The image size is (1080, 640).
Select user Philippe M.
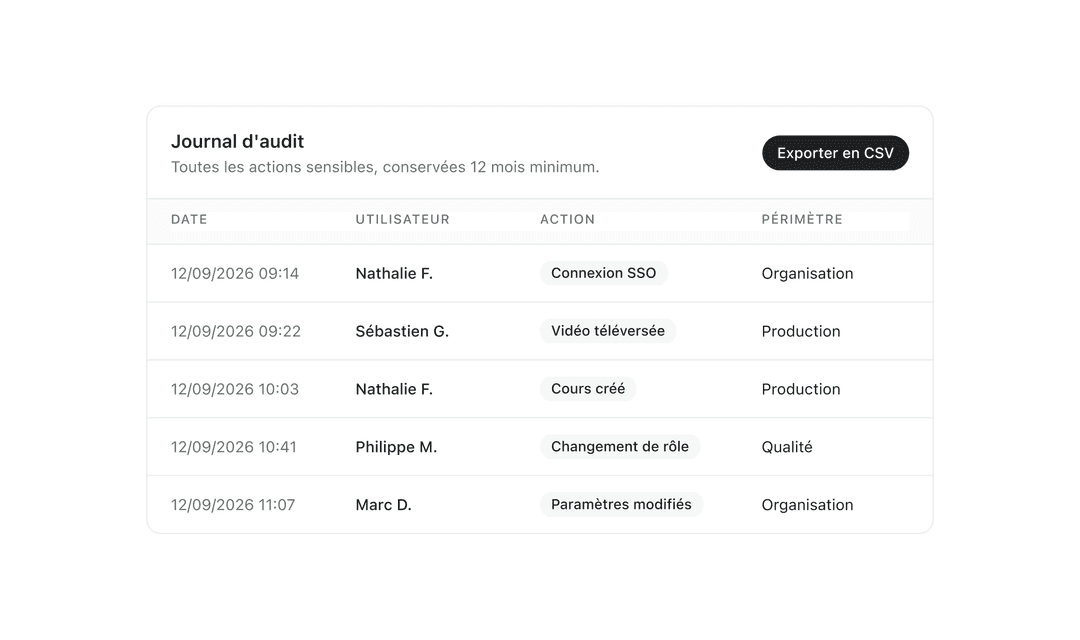396,447
